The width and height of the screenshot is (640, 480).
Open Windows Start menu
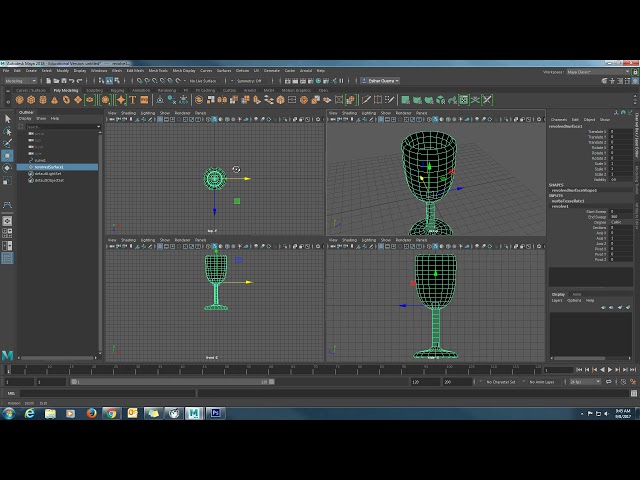click(9, 413)
